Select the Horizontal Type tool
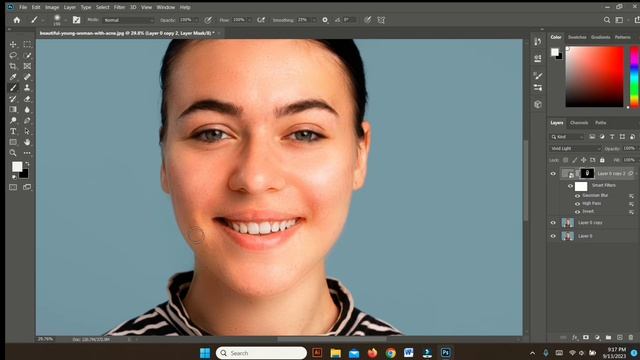The image size is (640, 360). (x=13, y=131)
